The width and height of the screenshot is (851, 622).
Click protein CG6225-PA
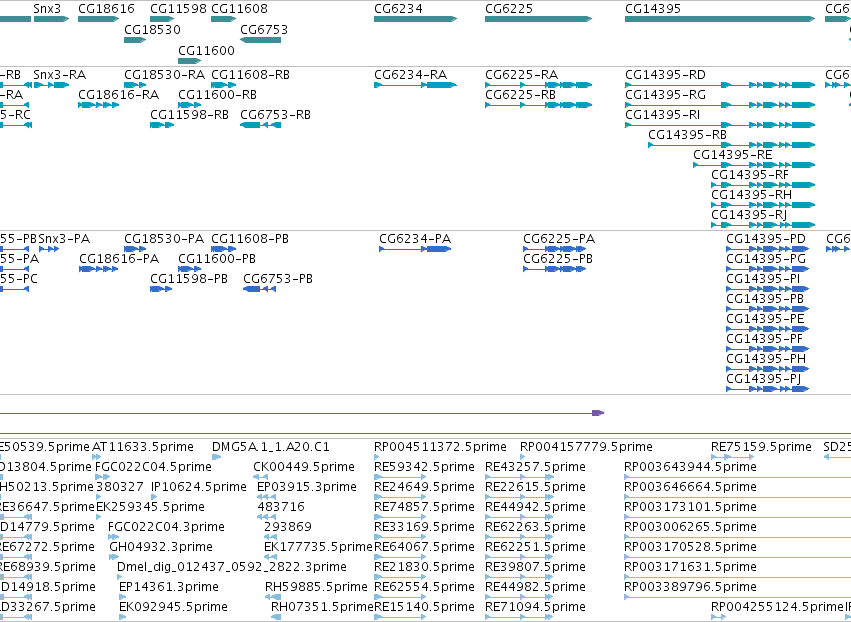tap(559, 239)
